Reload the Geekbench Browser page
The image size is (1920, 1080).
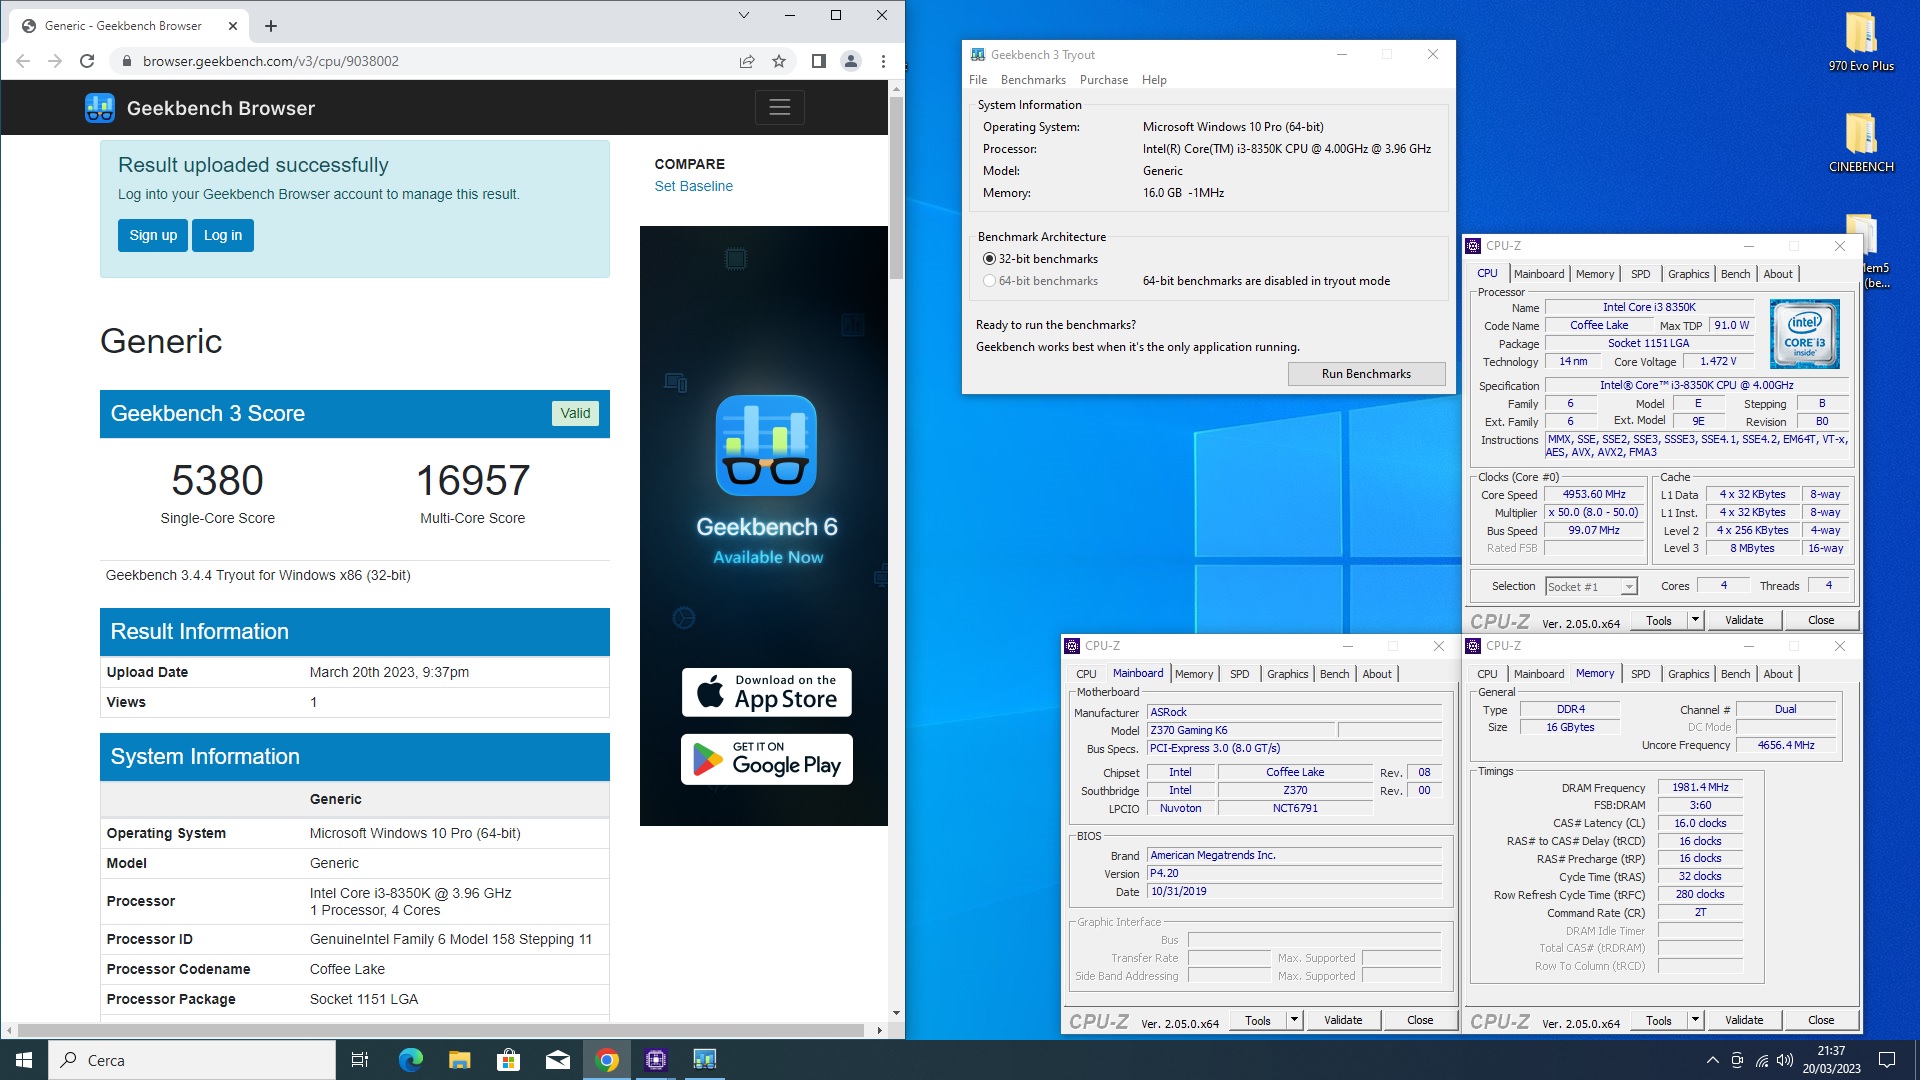point(87,61)
